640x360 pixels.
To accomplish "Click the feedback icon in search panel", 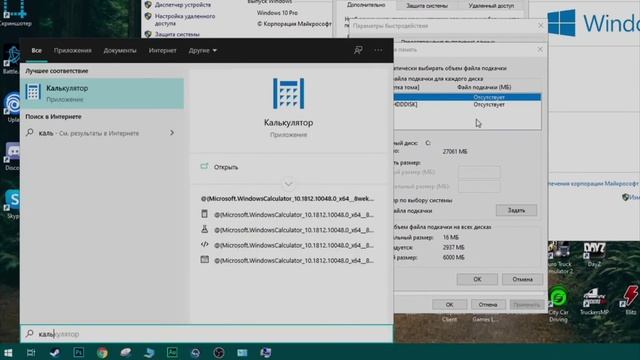I will point(358,50).
